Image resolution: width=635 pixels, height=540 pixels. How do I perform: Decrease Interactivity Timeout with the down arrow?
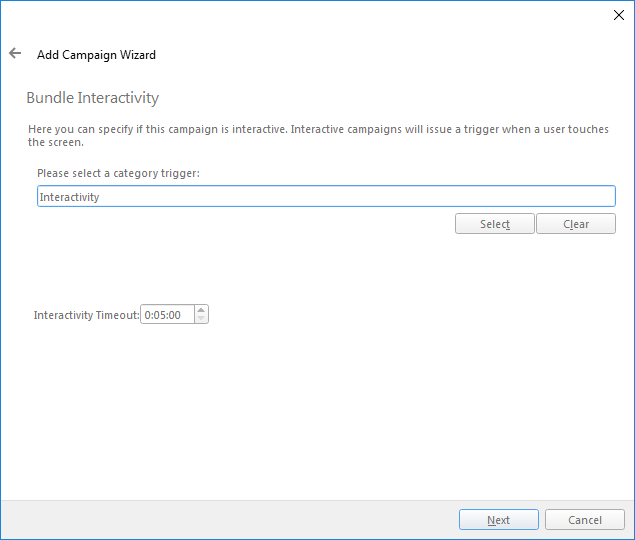[201, 319]
